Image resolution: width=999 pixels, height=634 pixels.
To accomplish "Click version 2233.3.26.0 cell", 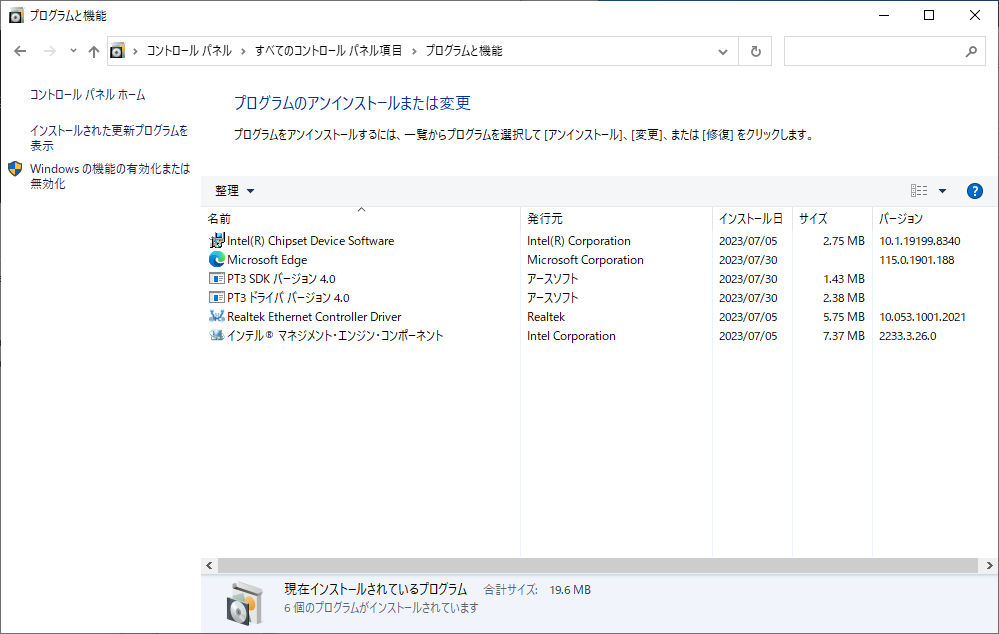I will click(908, 336).
